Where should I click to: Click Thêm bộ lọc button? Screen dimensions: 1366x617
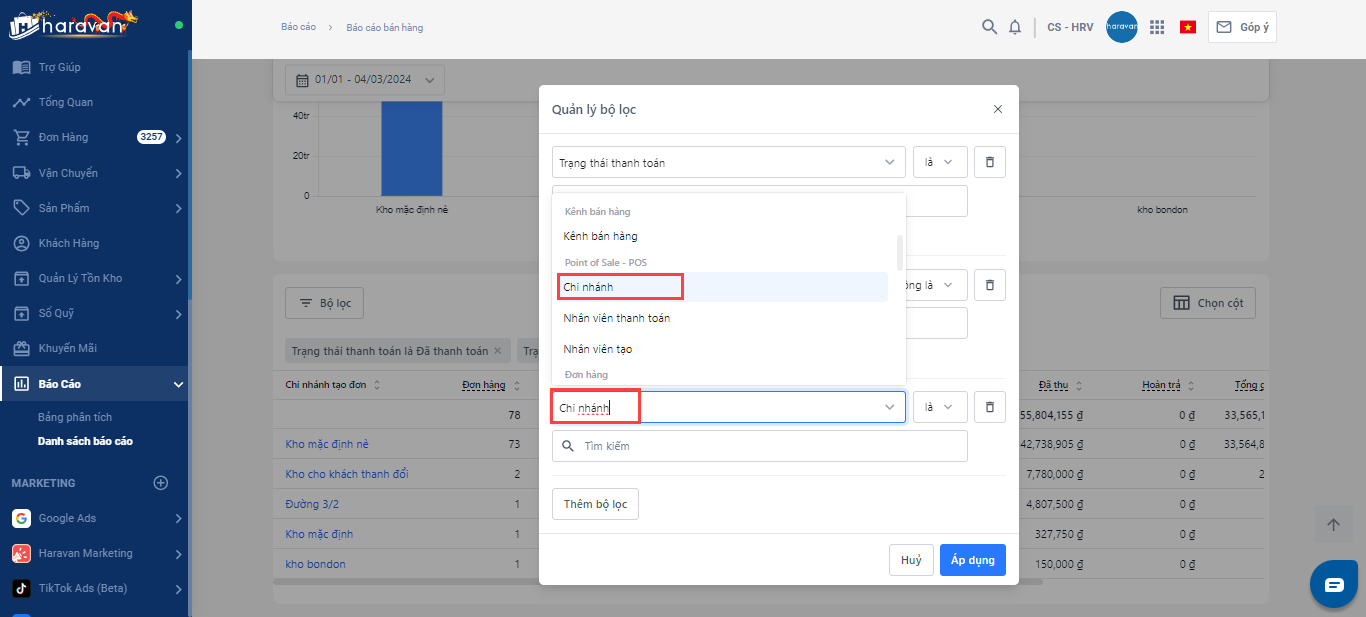[595, 504]
